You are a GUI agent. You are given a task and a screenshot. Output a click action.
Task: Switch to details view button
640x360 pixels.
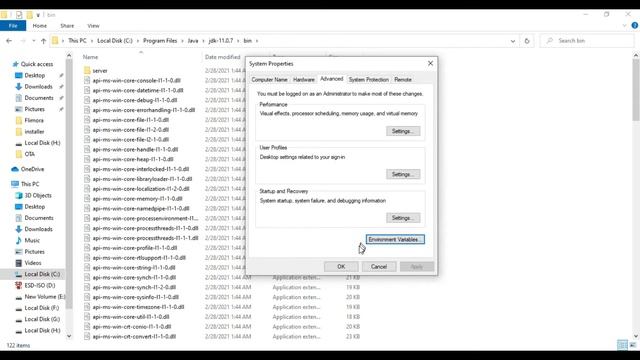[x=622, y=345]
